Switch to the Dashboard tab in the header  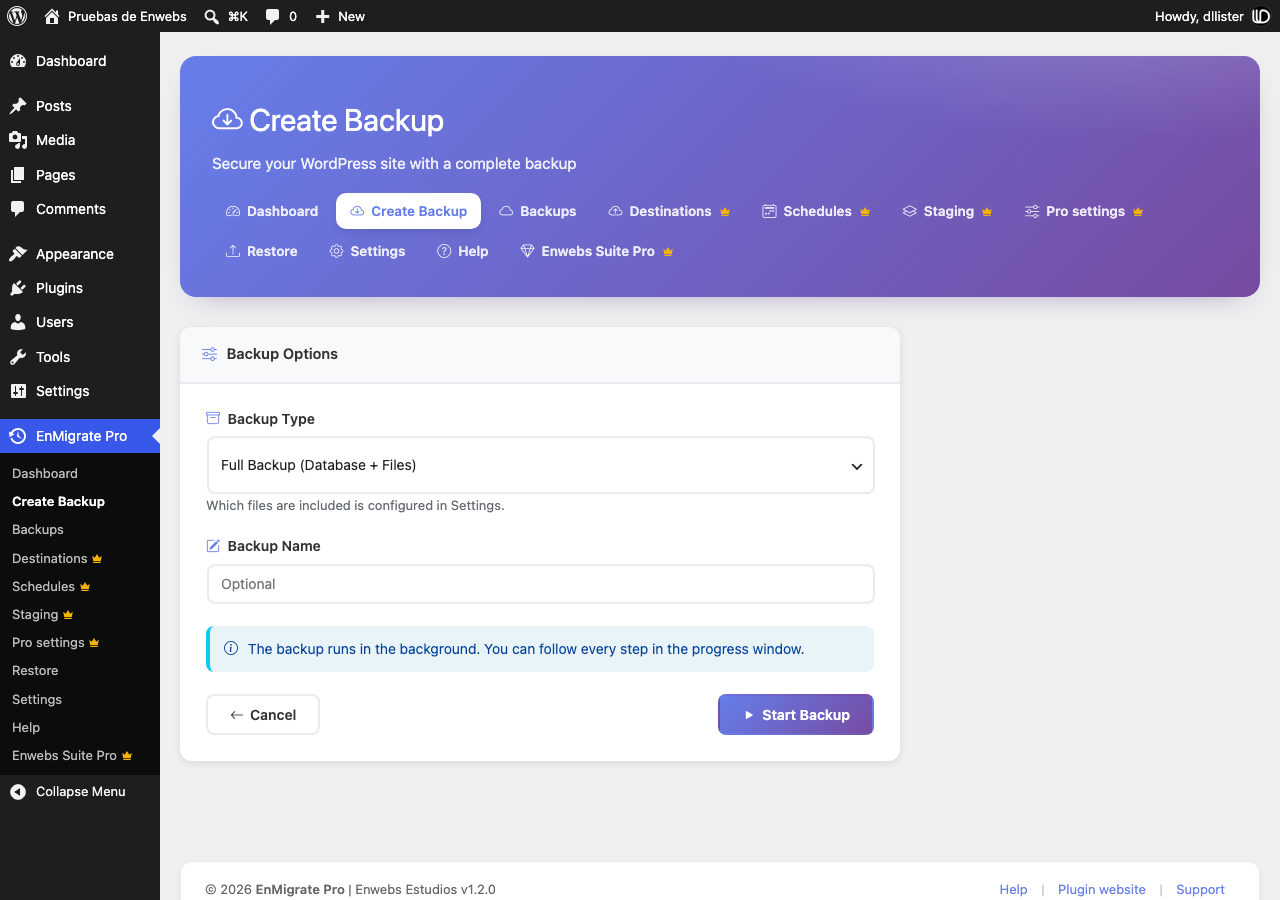272,211
